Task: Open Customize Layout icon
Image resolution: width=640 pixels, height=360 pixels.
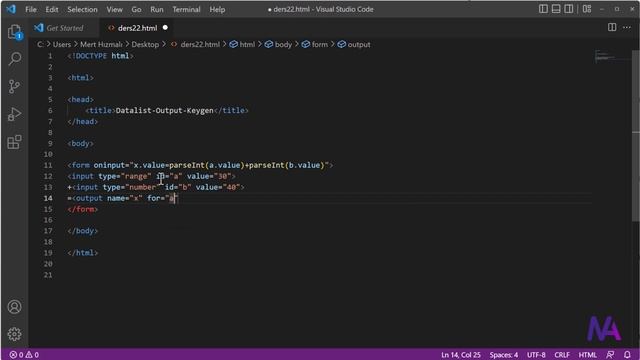Action: [587, 9]
